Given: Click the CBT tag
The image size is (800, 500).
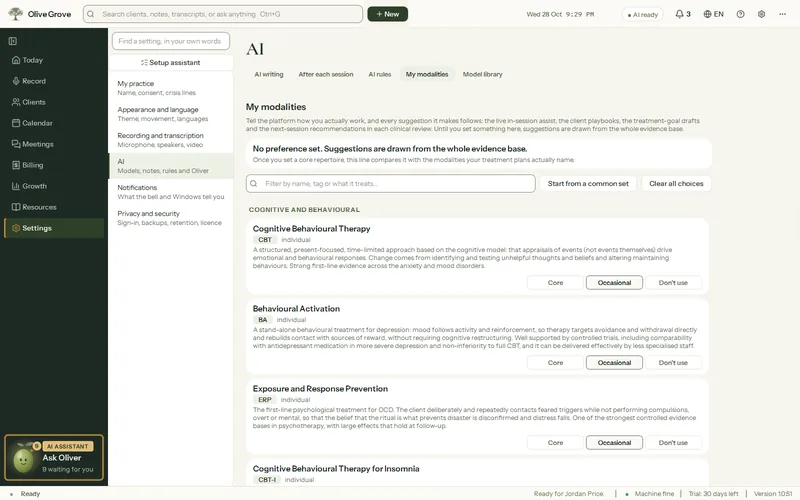Looking at the screenshot, I should tap(265, 240).
